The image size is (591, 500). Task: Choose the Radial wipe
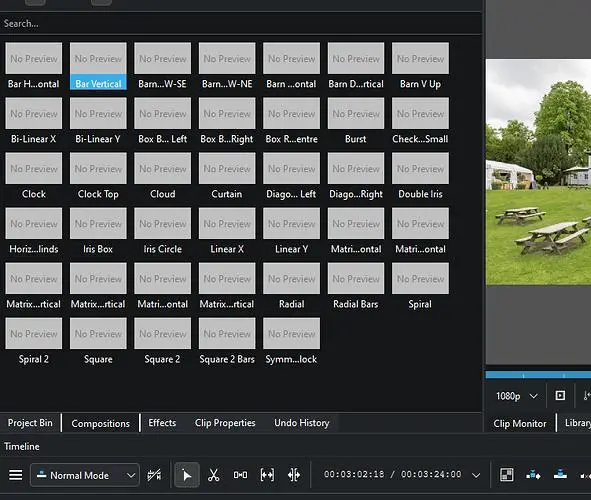coord(291,286)
